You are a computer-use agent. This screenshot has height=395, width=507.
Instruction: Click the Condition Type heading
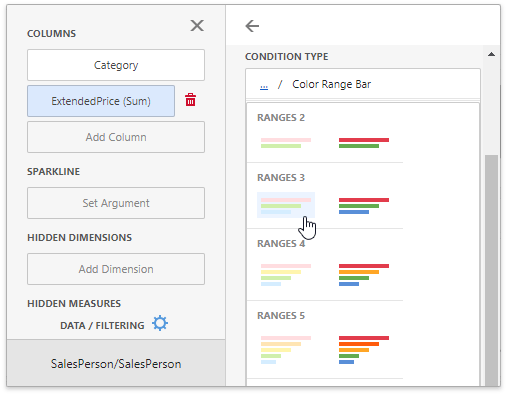pos(287,57)
